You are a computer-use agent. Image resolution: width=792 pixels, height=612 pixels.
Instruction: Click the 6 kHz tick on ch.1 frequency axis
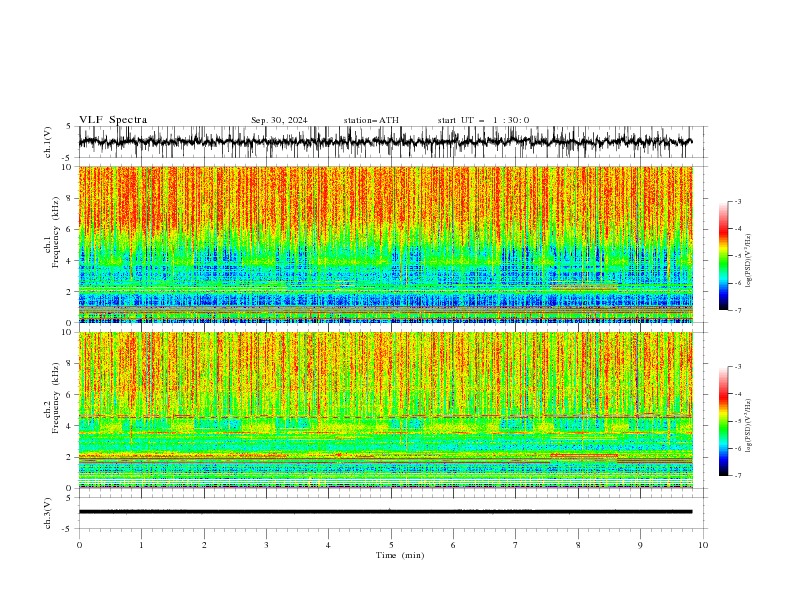69,229
